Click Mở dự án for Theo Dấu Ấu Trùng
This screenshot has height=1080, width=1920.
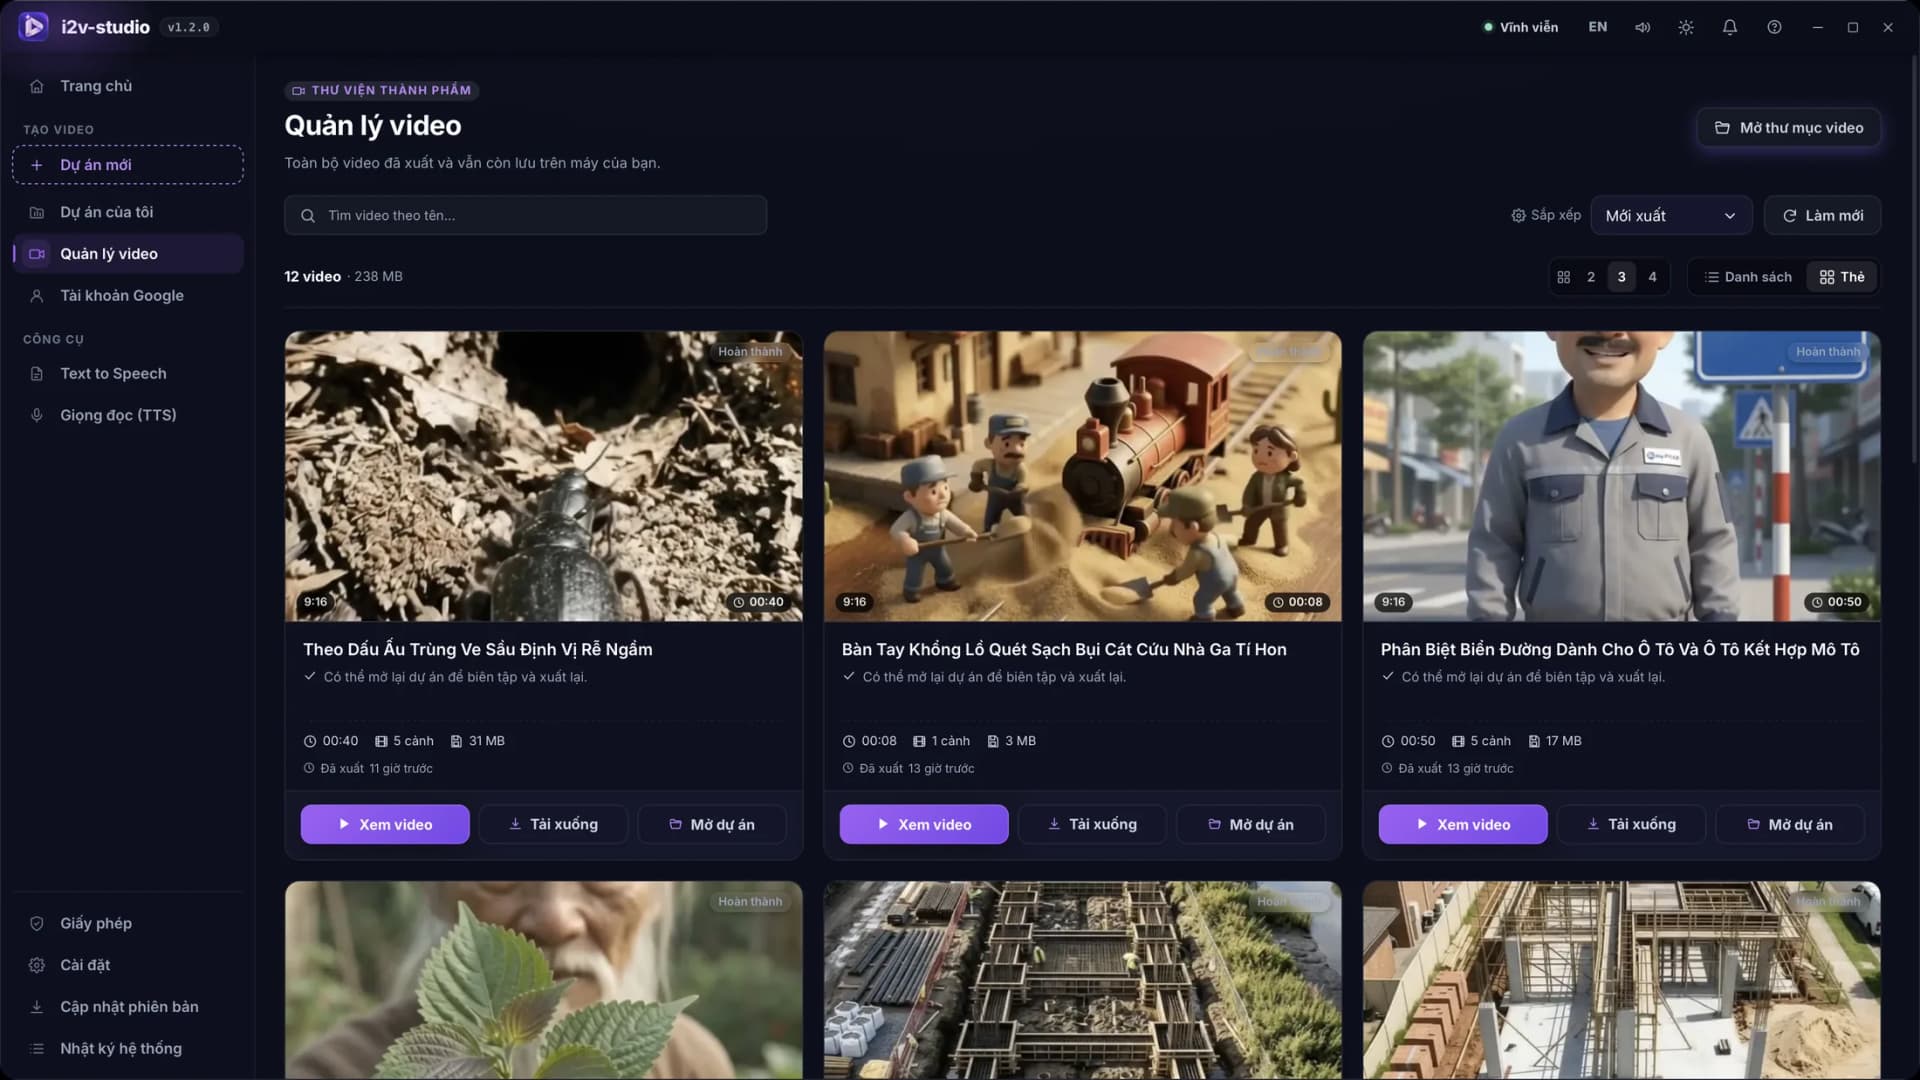[712, 825]
